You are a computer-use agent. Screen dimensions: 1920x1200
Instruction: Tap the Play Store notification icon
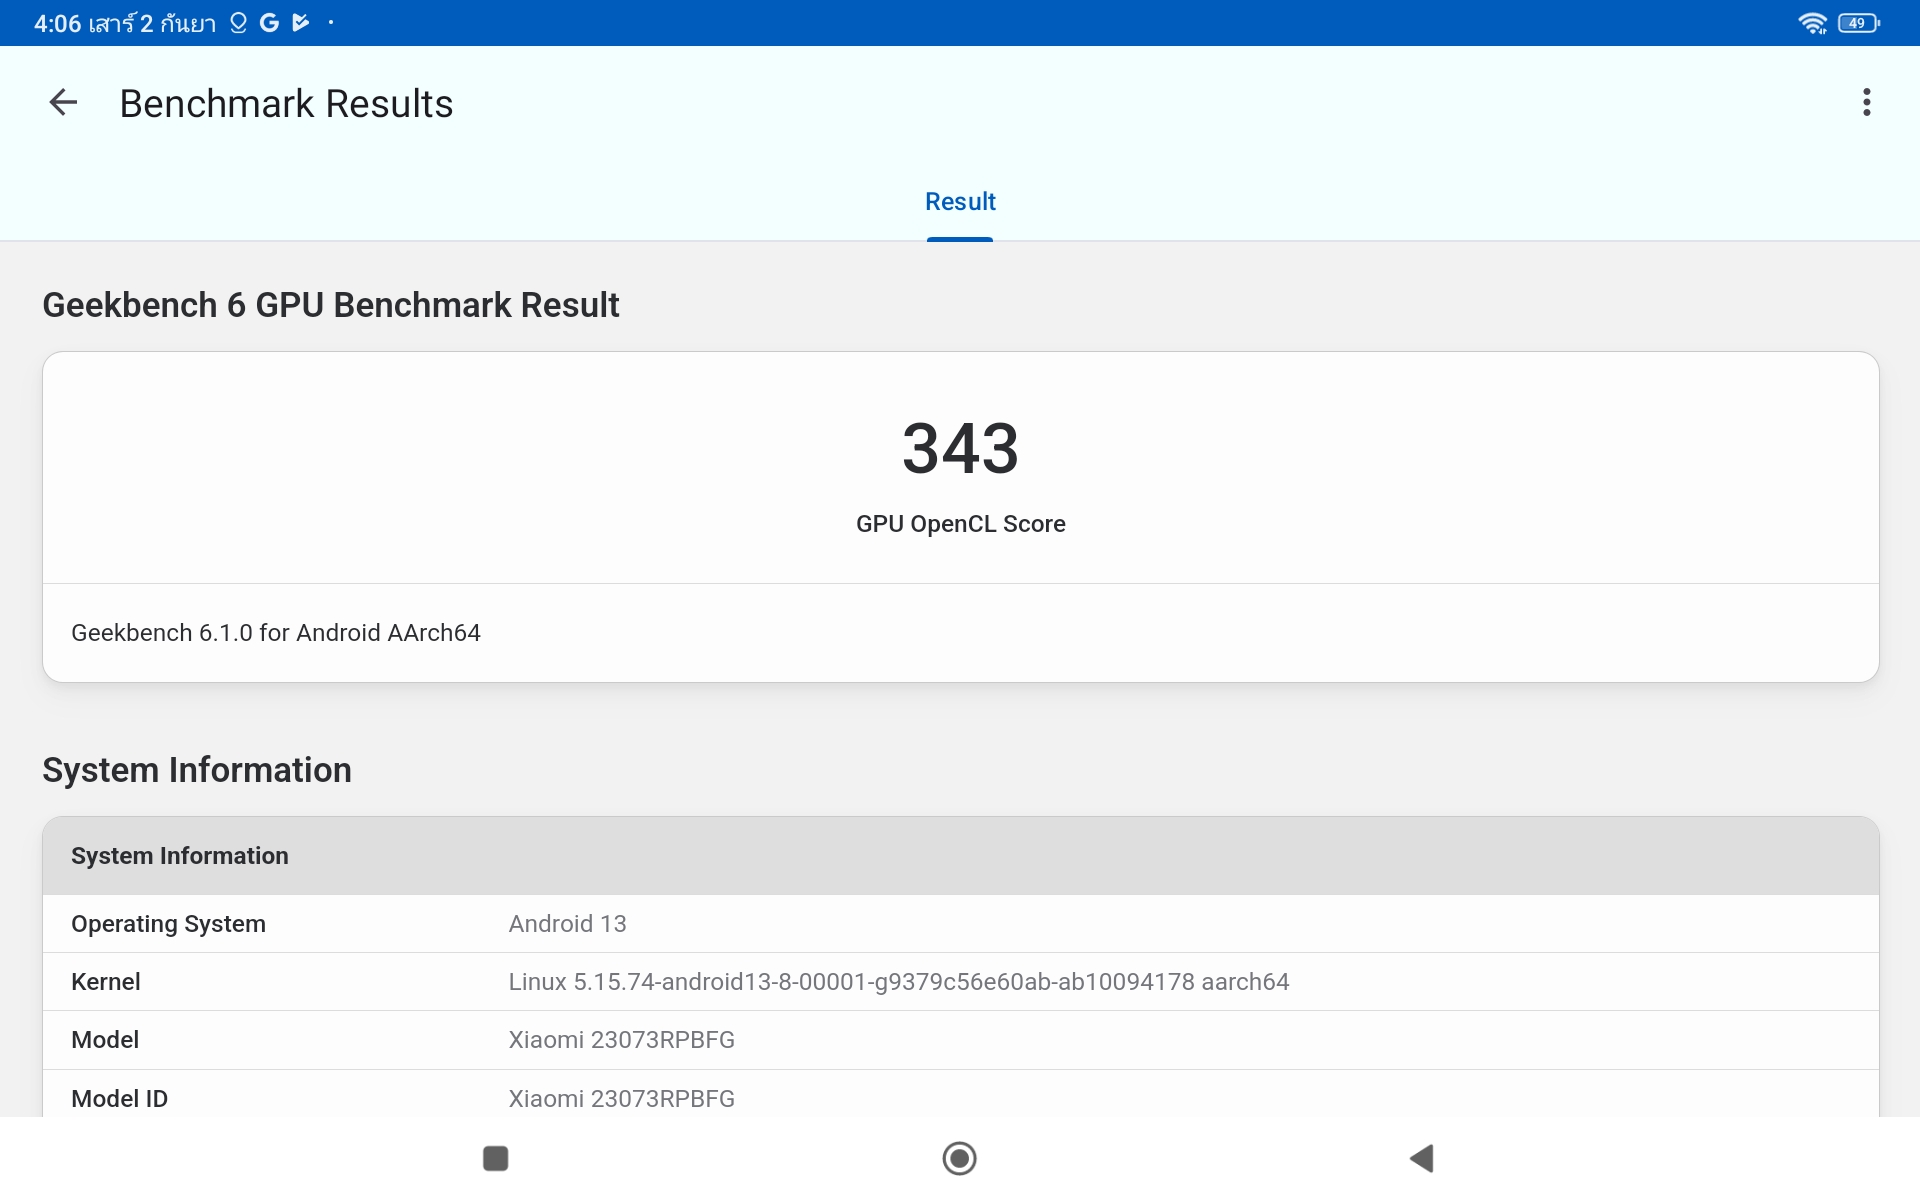tap(300, 23)
